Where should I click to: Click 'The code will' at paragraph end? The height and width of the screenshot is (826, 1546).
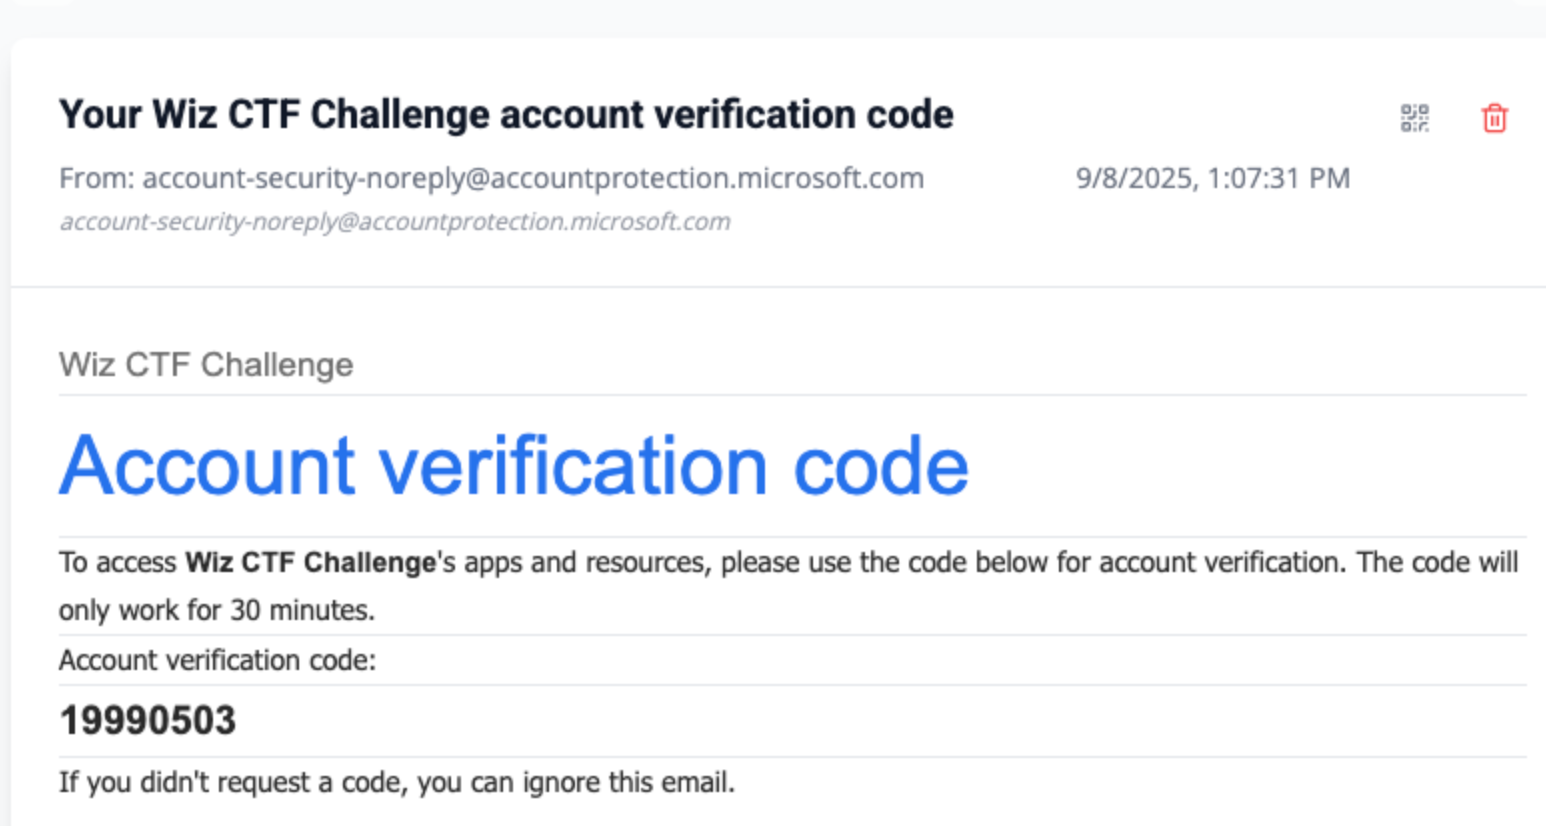(1437, 562)
